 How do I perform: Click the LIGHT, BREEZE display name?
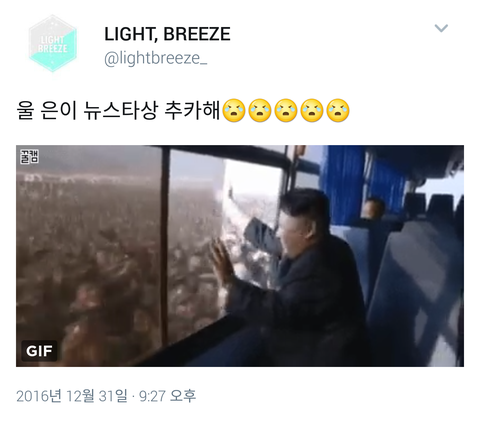click(167, 34)
